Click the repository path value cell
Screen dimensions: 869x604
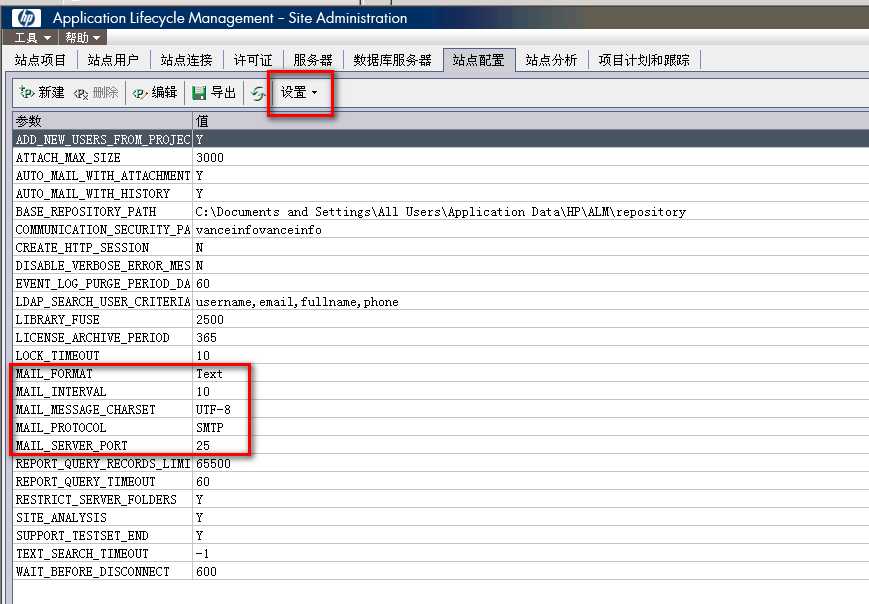pyautogui.click(x=441, y=212)
